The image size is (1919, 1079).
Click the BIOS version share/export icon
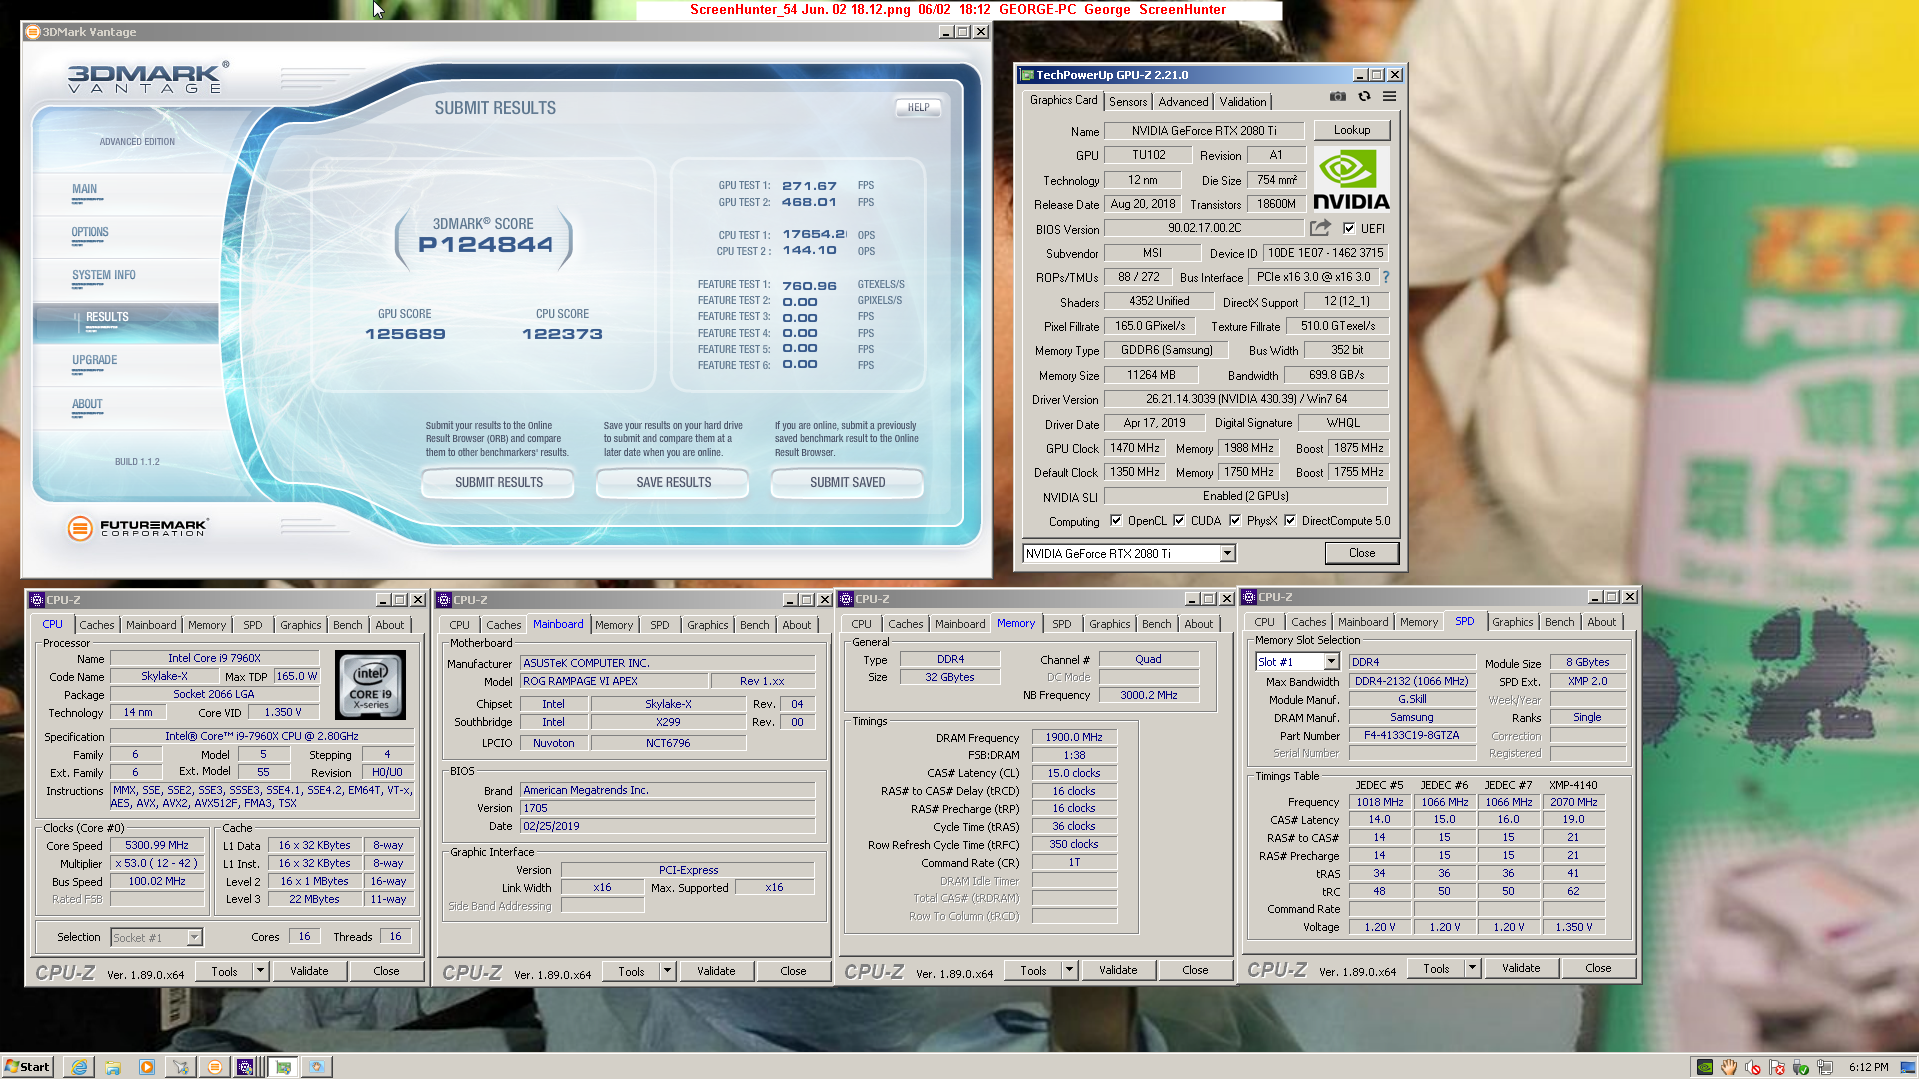click(x=1321, y=228)
